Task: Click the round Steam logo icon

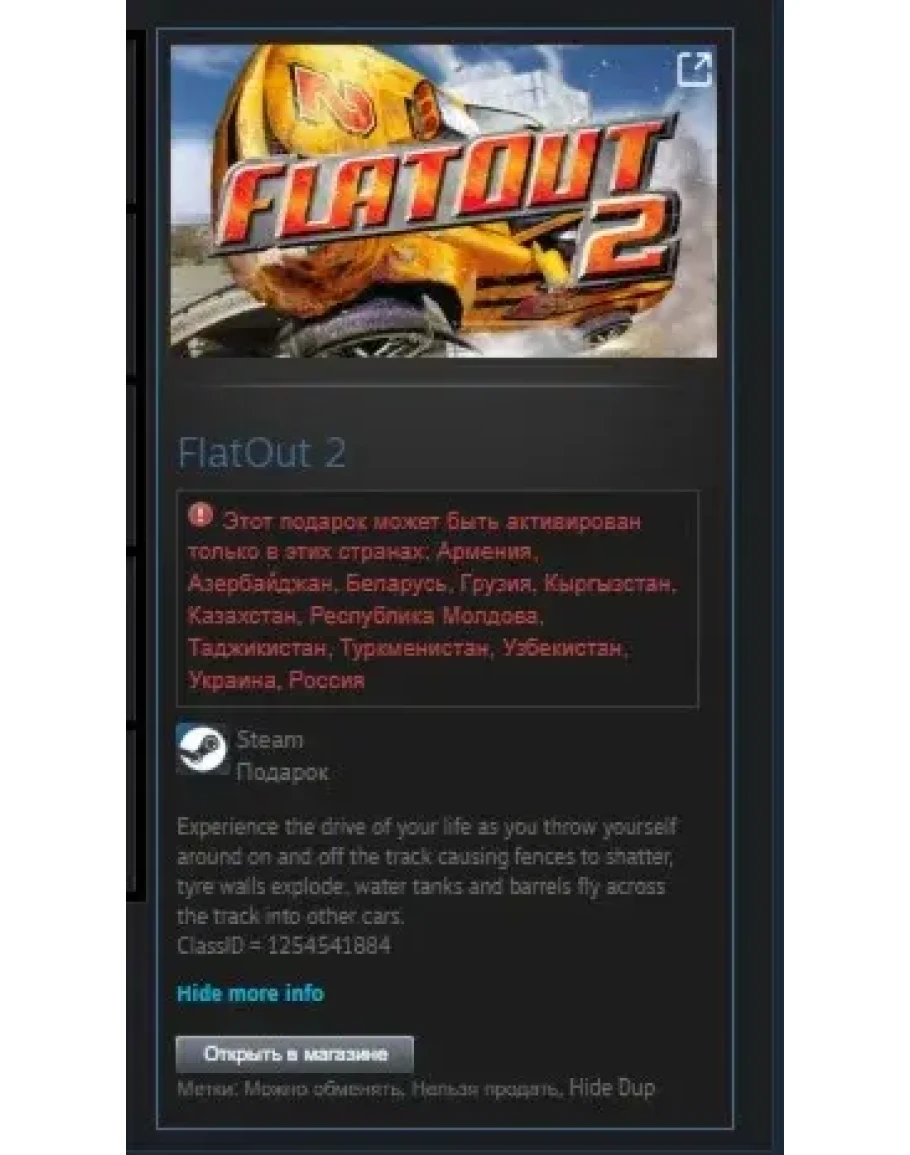Action: 202,748
